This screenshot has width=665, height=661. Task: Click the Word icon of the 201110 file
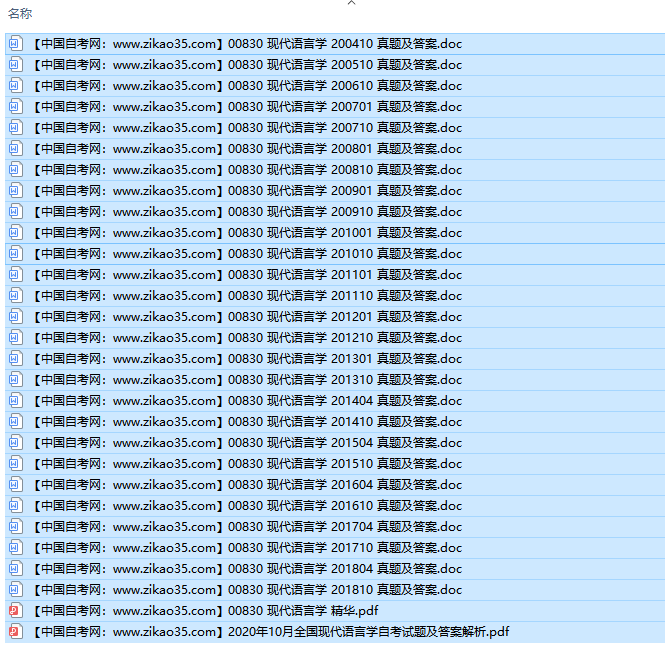tap(16, 296)
